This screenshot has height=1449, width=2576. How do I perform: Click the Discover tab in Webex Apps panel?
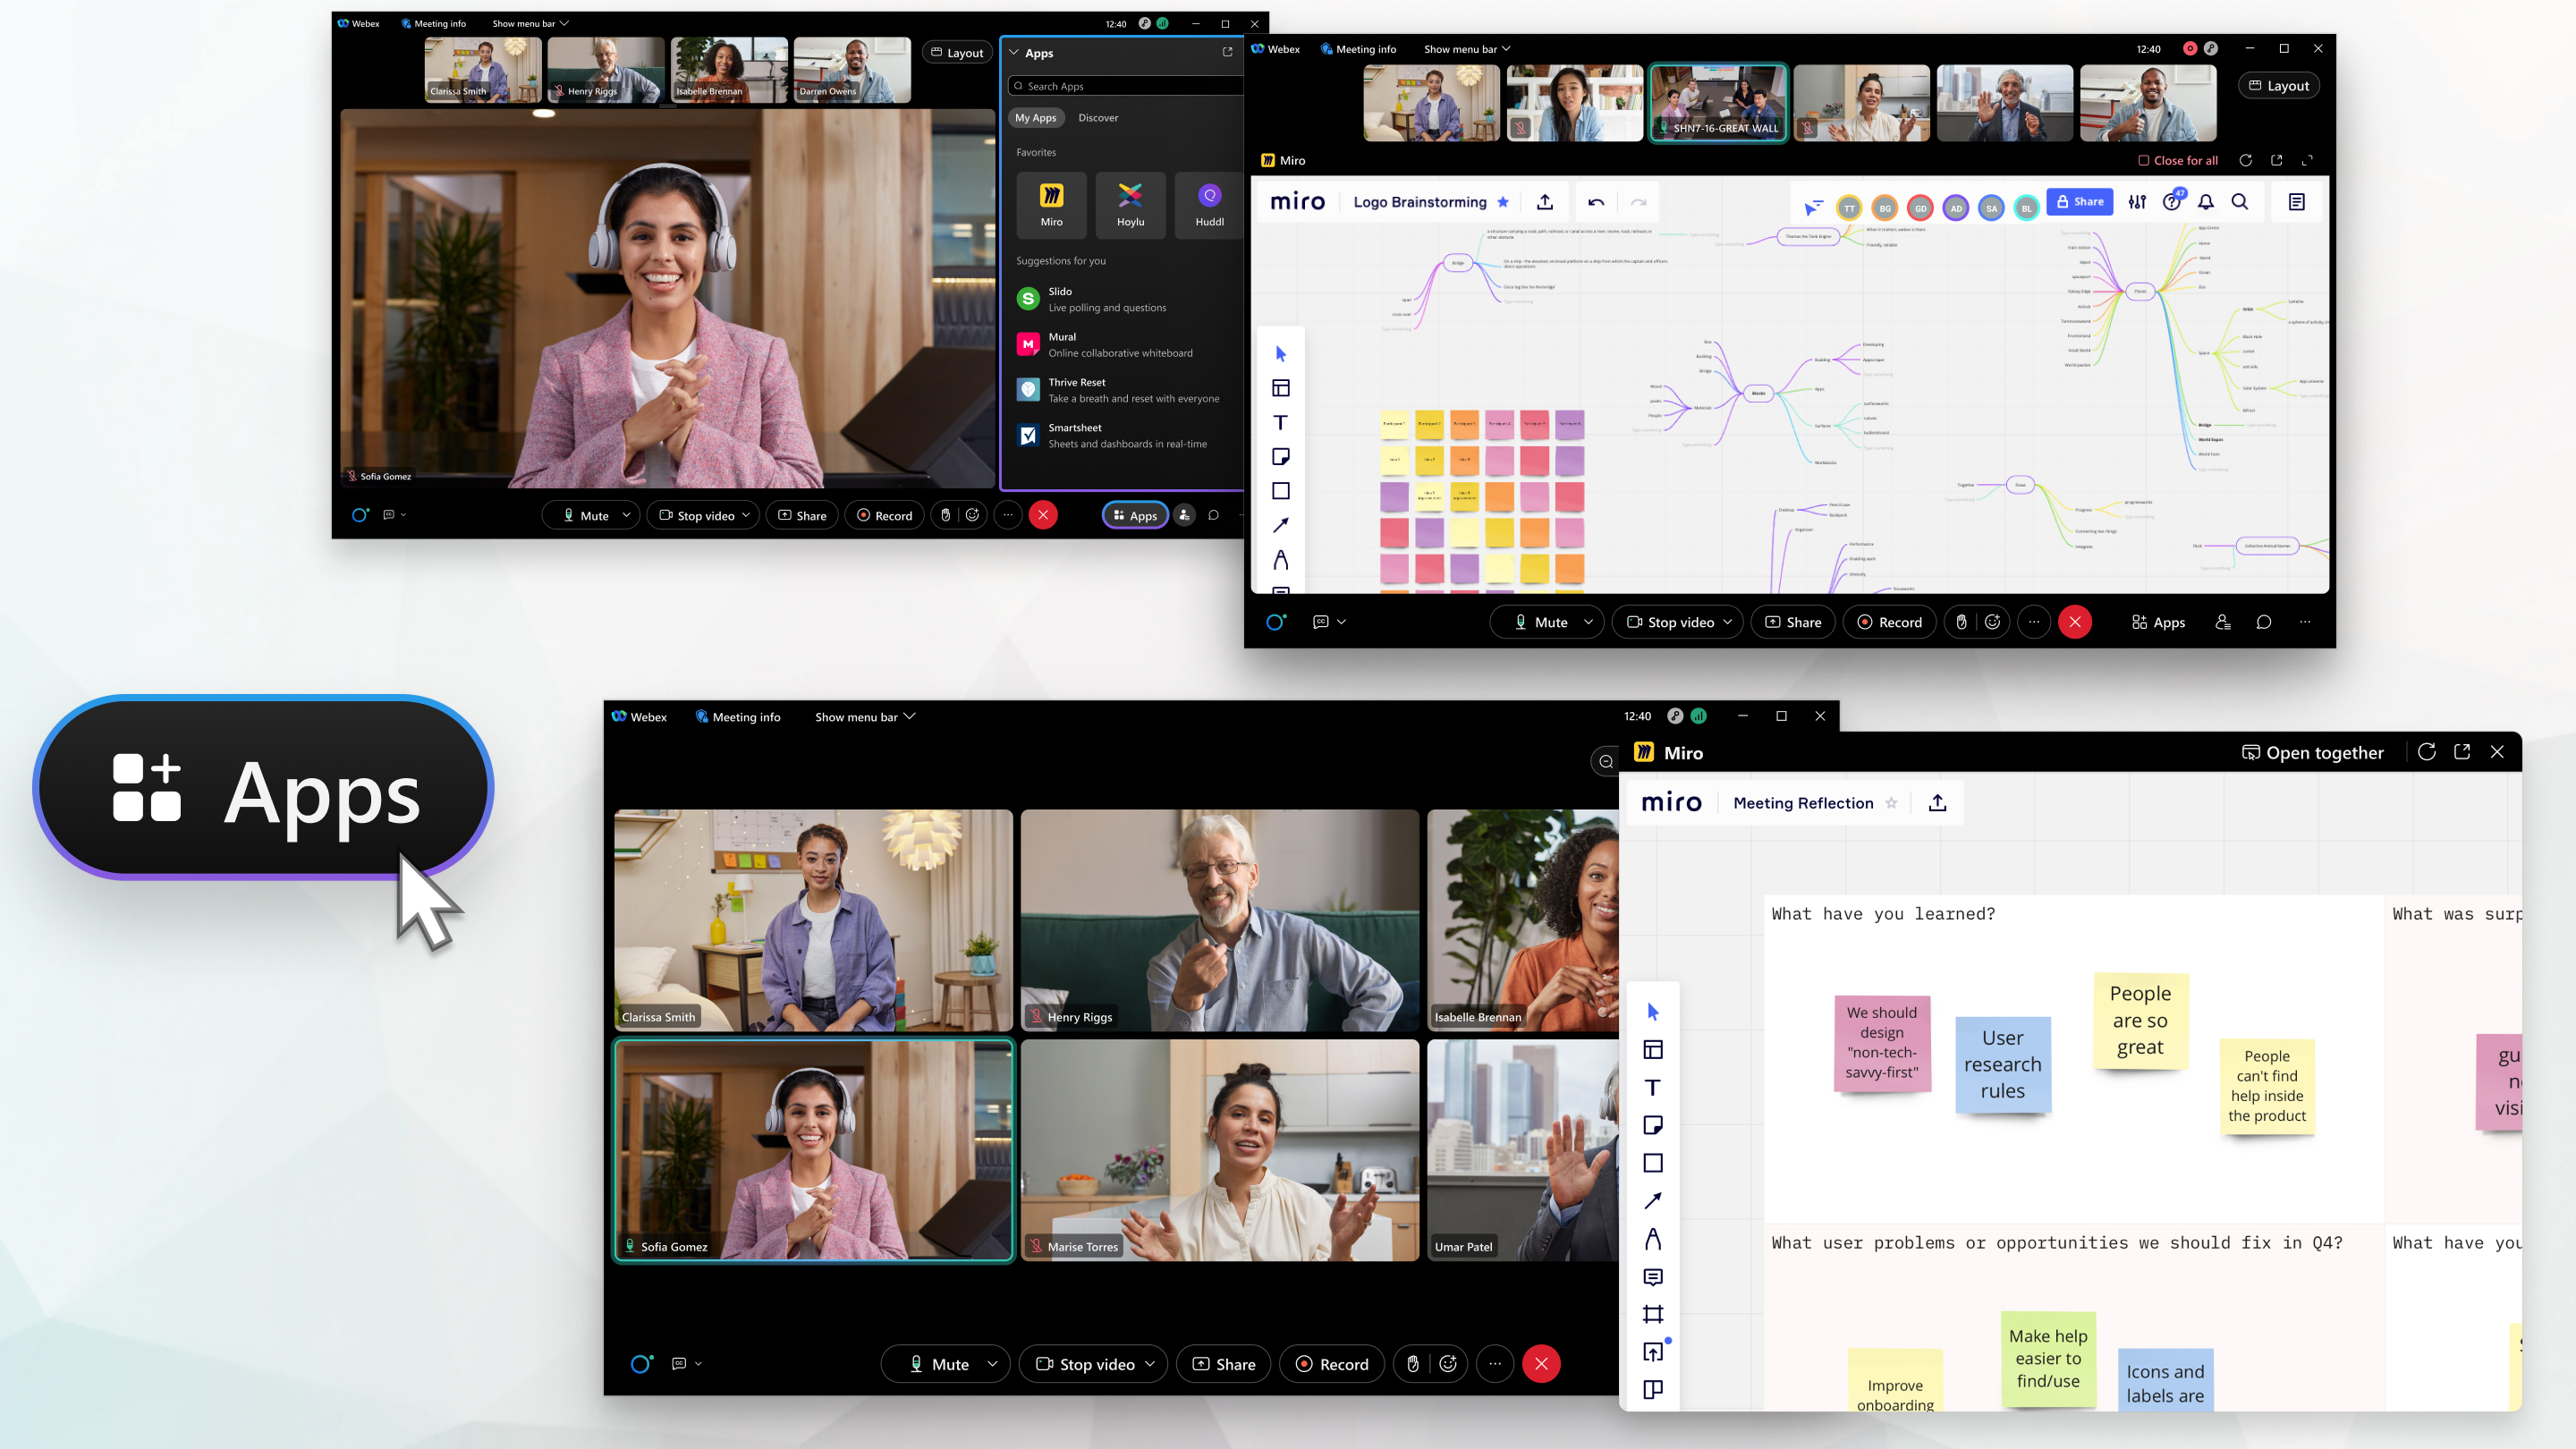(1097, 119)
